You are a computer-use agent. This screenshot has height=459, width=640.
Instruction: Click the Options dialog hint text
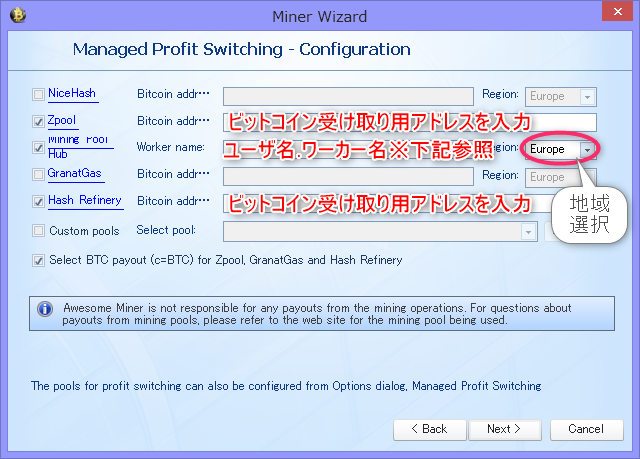[286, 386]
